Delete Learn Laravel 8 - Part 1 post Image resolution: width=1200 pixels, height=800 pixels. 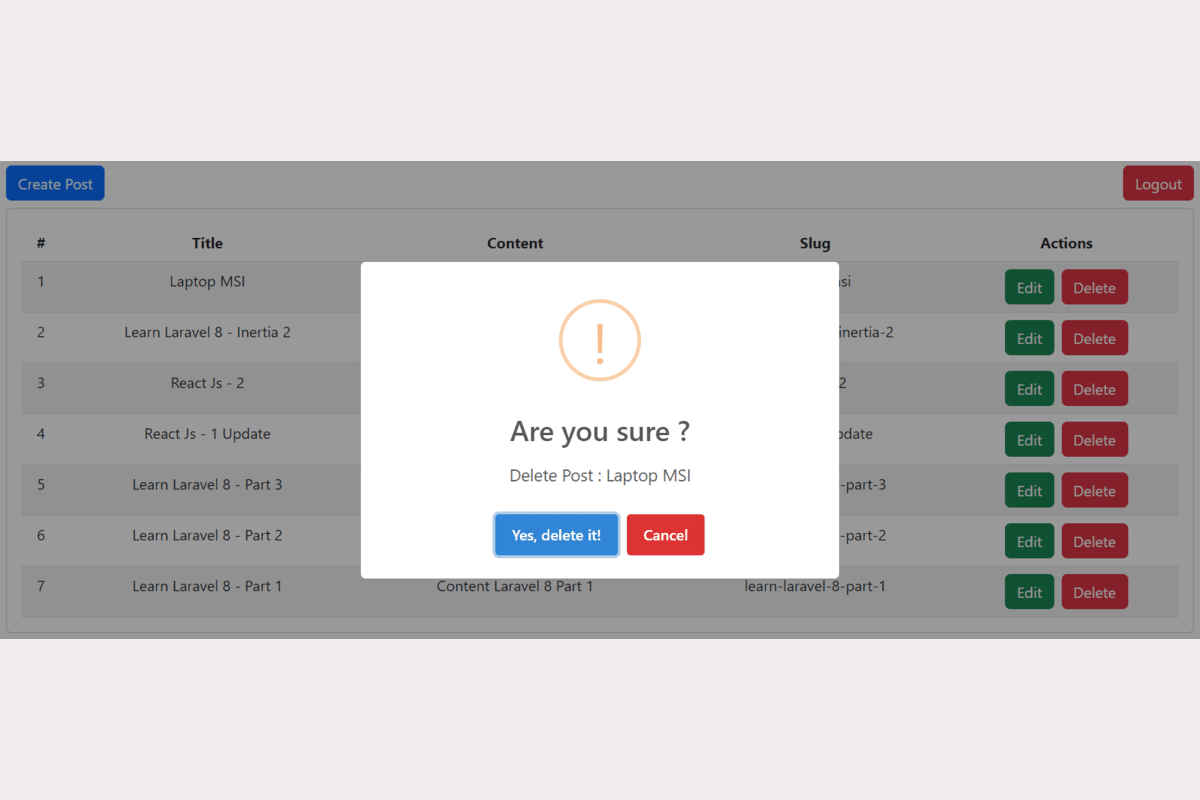[x=1094, y=592]
